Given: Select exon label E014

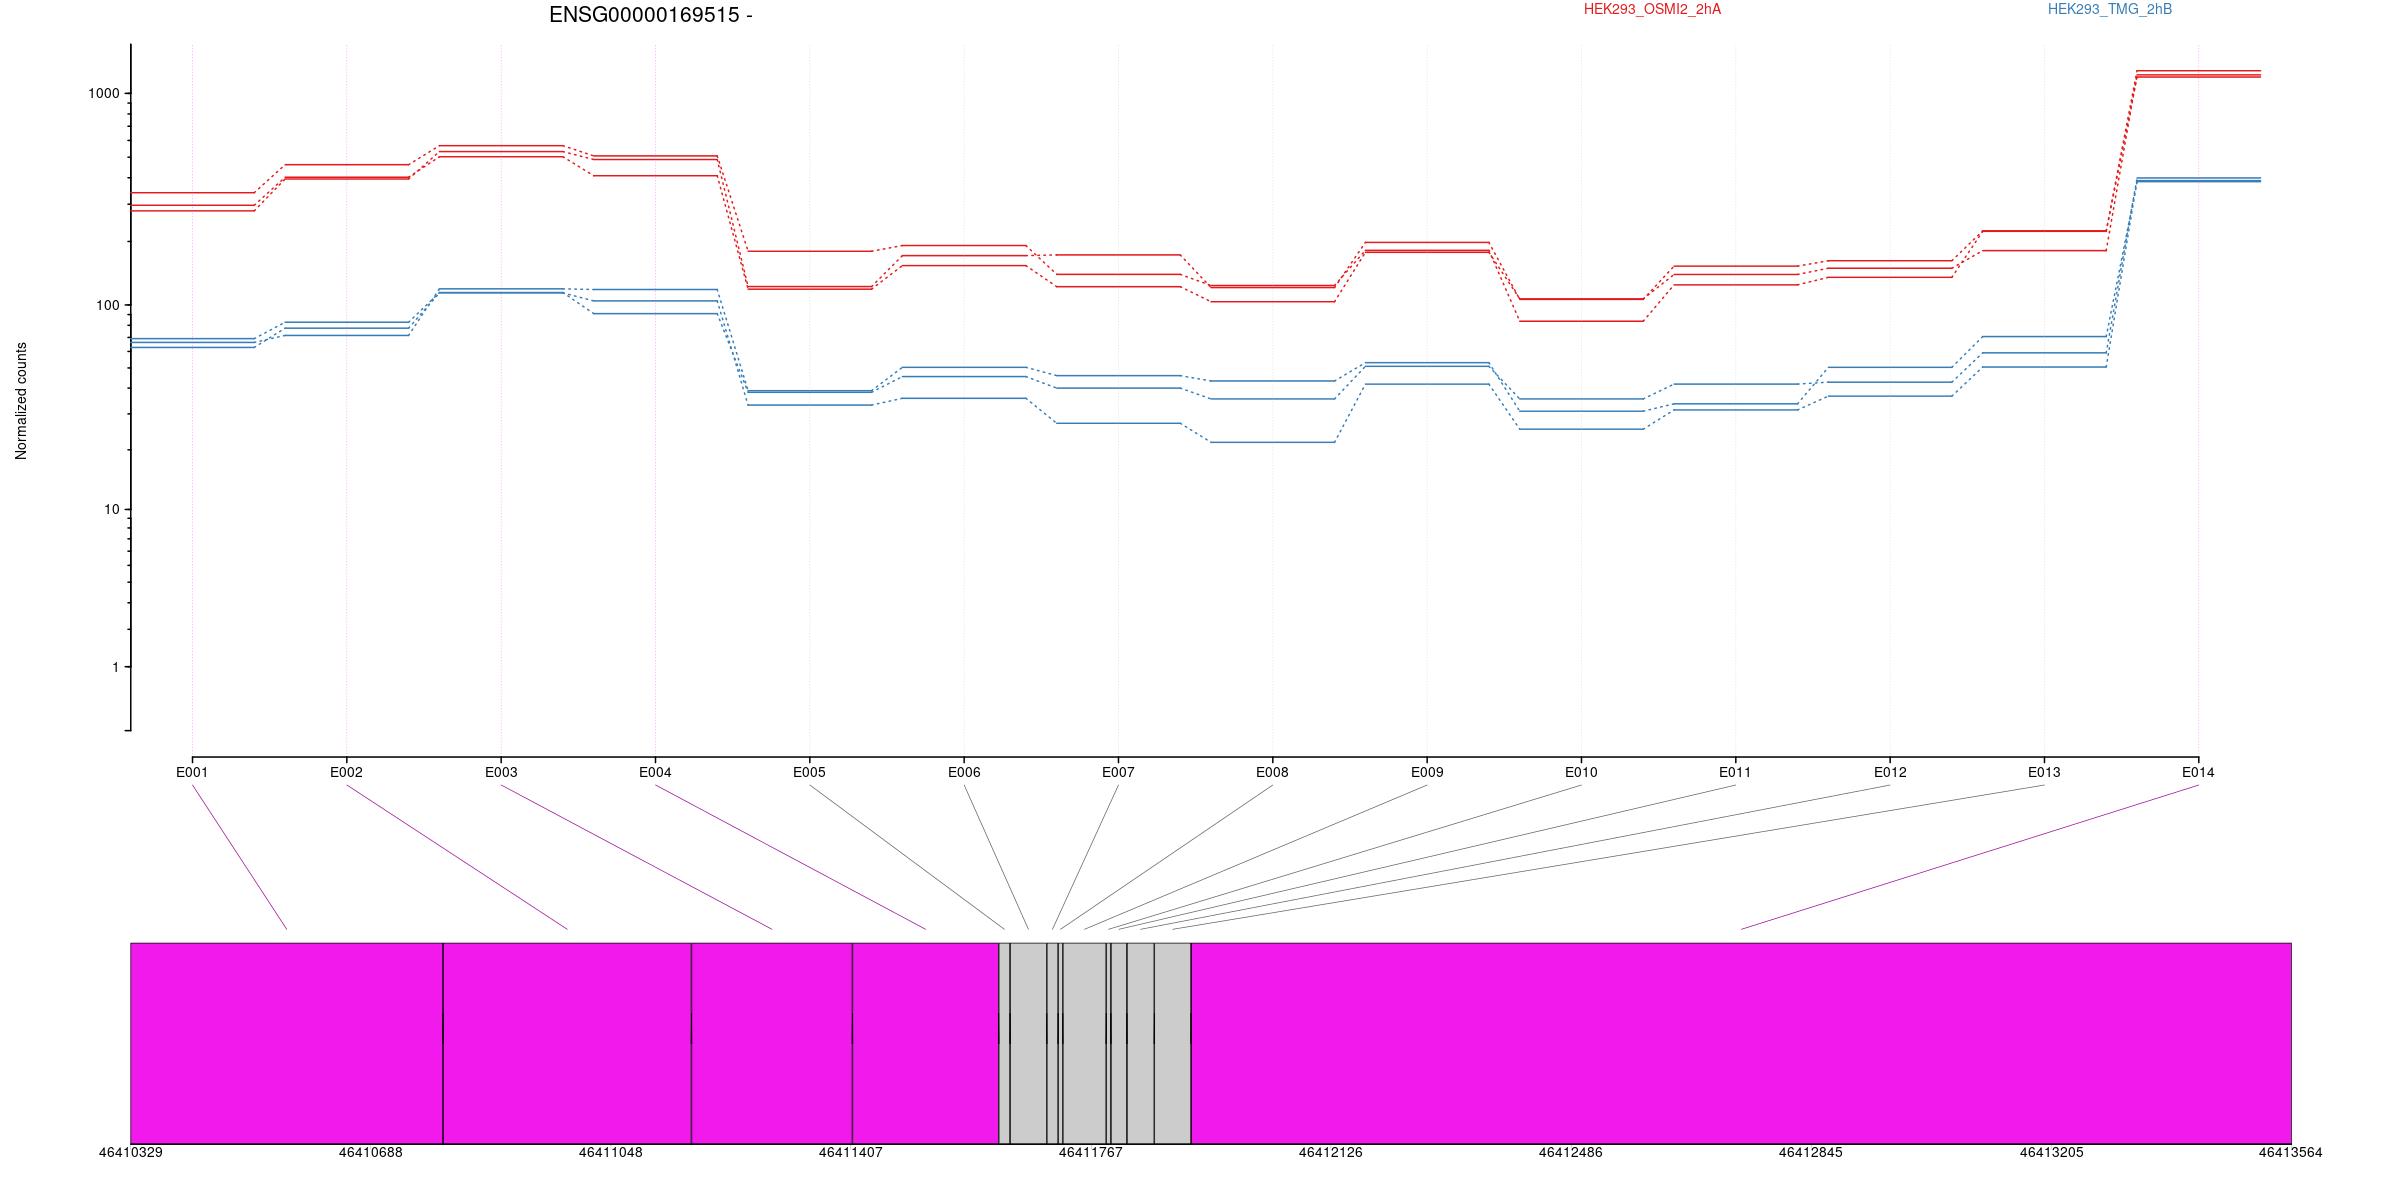Looking at the screenshot, I should 2198,772.
